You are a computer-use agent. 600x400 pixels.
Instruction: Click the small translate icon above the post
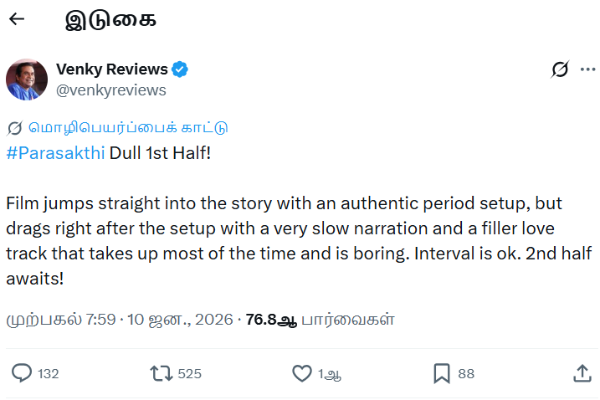15,127
